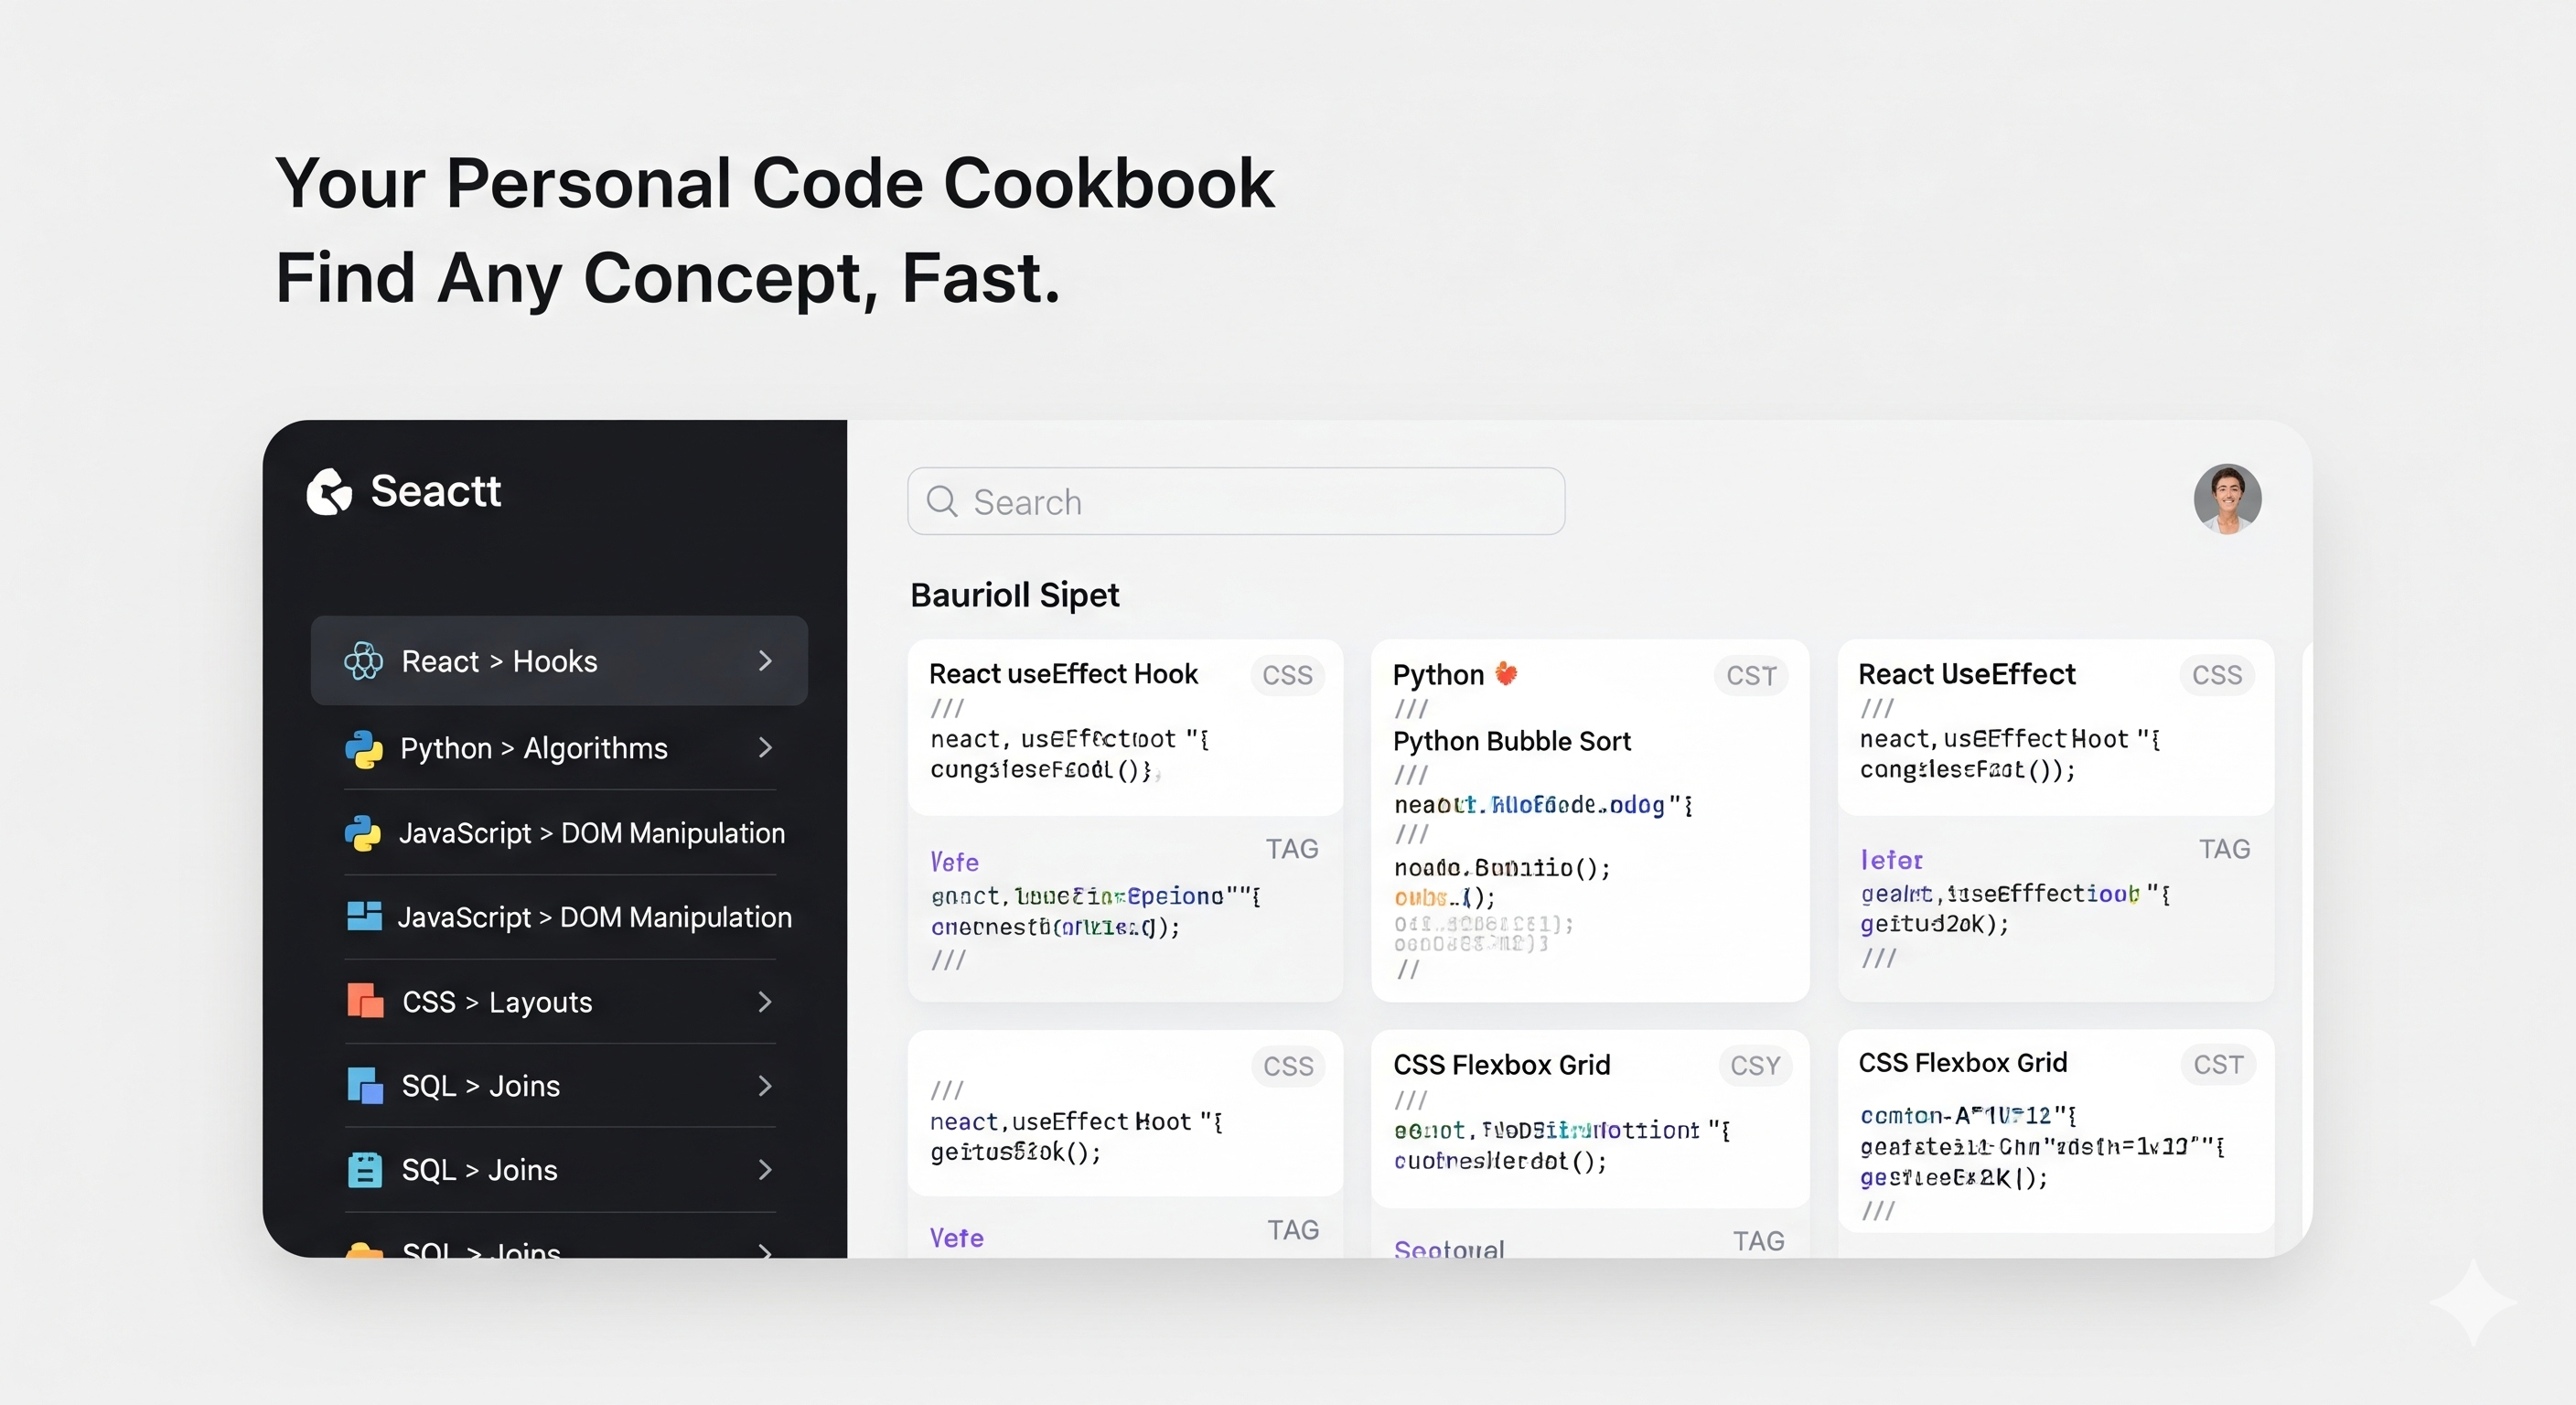Screen dimensions: 2576x1405
Task: Open JavaScript > DOM Manipulation with Python icon
Action: tap(591, 833)
